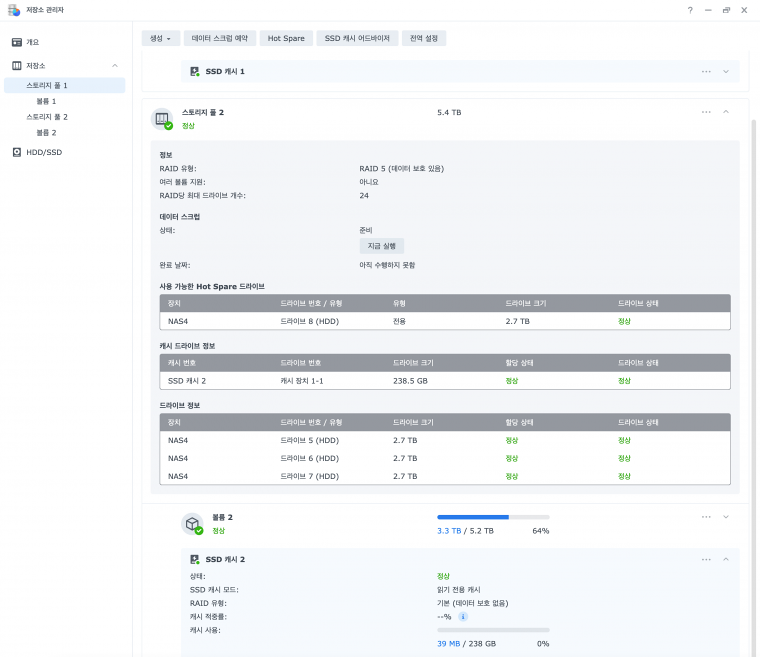Click the info icon next to 캐시 적중률
The height and width of the screenshot is (657, 760).
463,617
